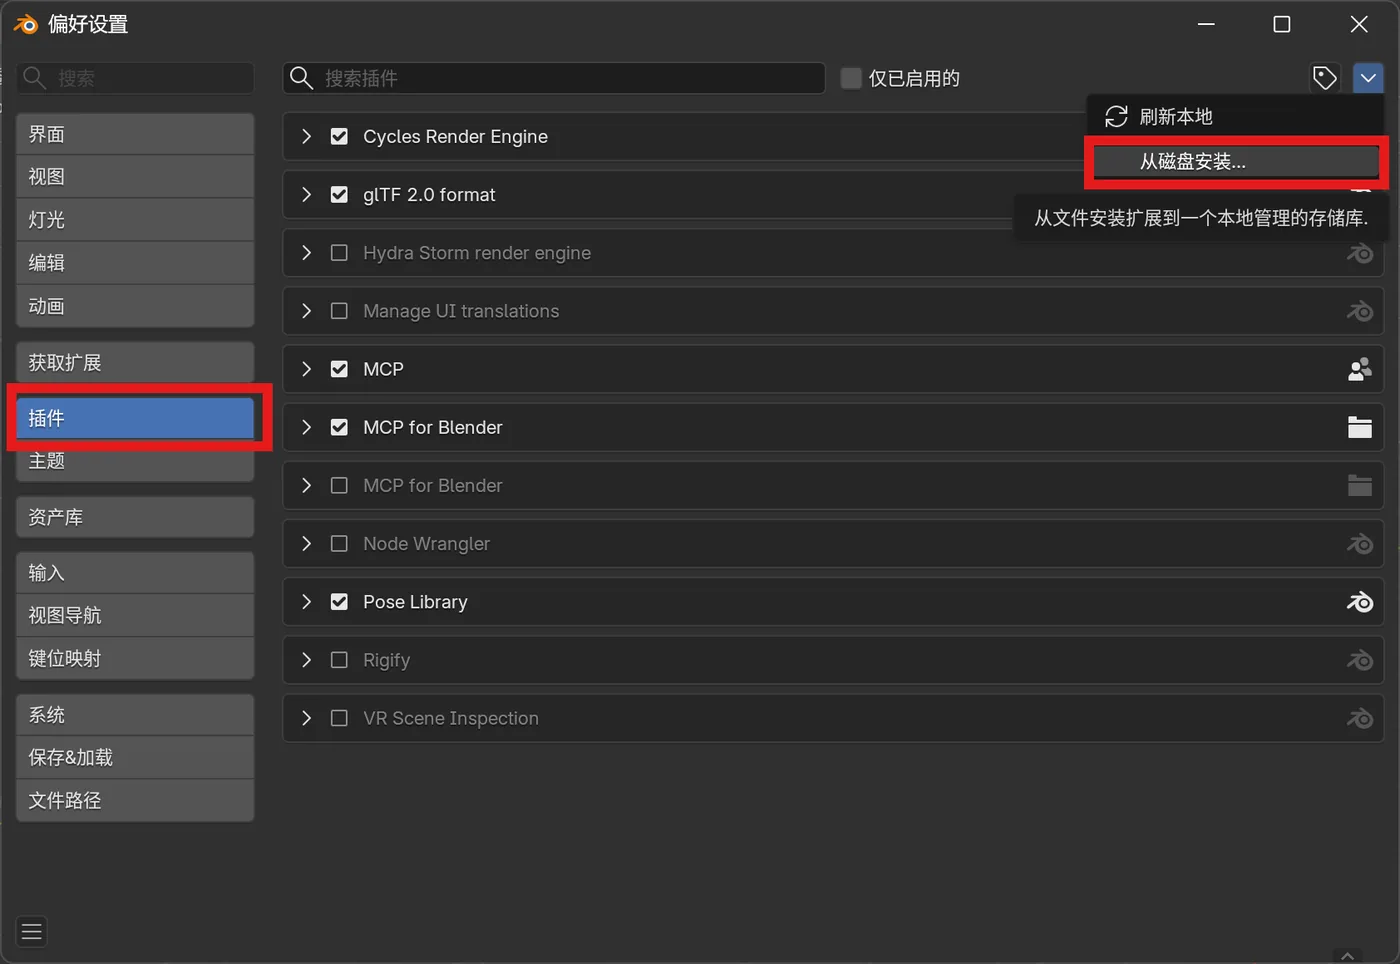This screenshot has height=964, width=1400.
Task: Expand the VR Scene Inspection row
Action: [x=307, y=718]
